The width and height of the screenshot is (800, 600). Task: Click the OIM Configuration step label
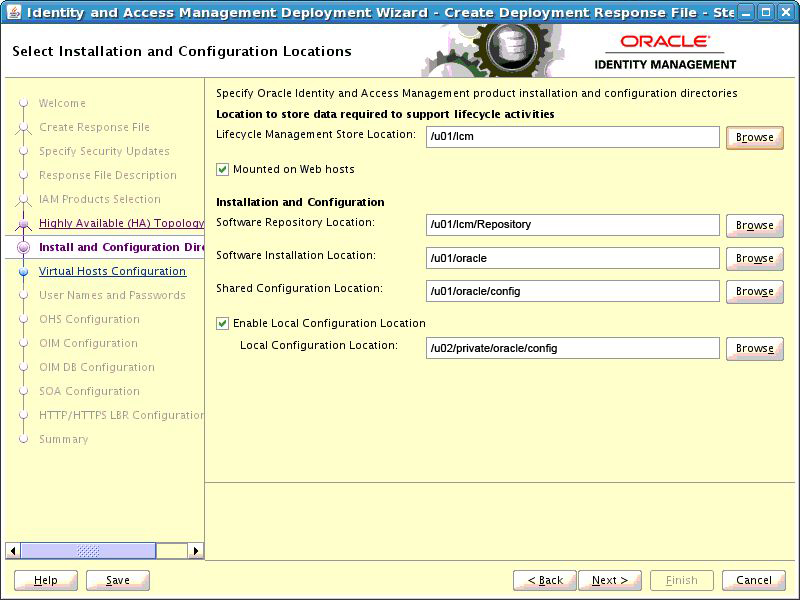coord(88,343)
